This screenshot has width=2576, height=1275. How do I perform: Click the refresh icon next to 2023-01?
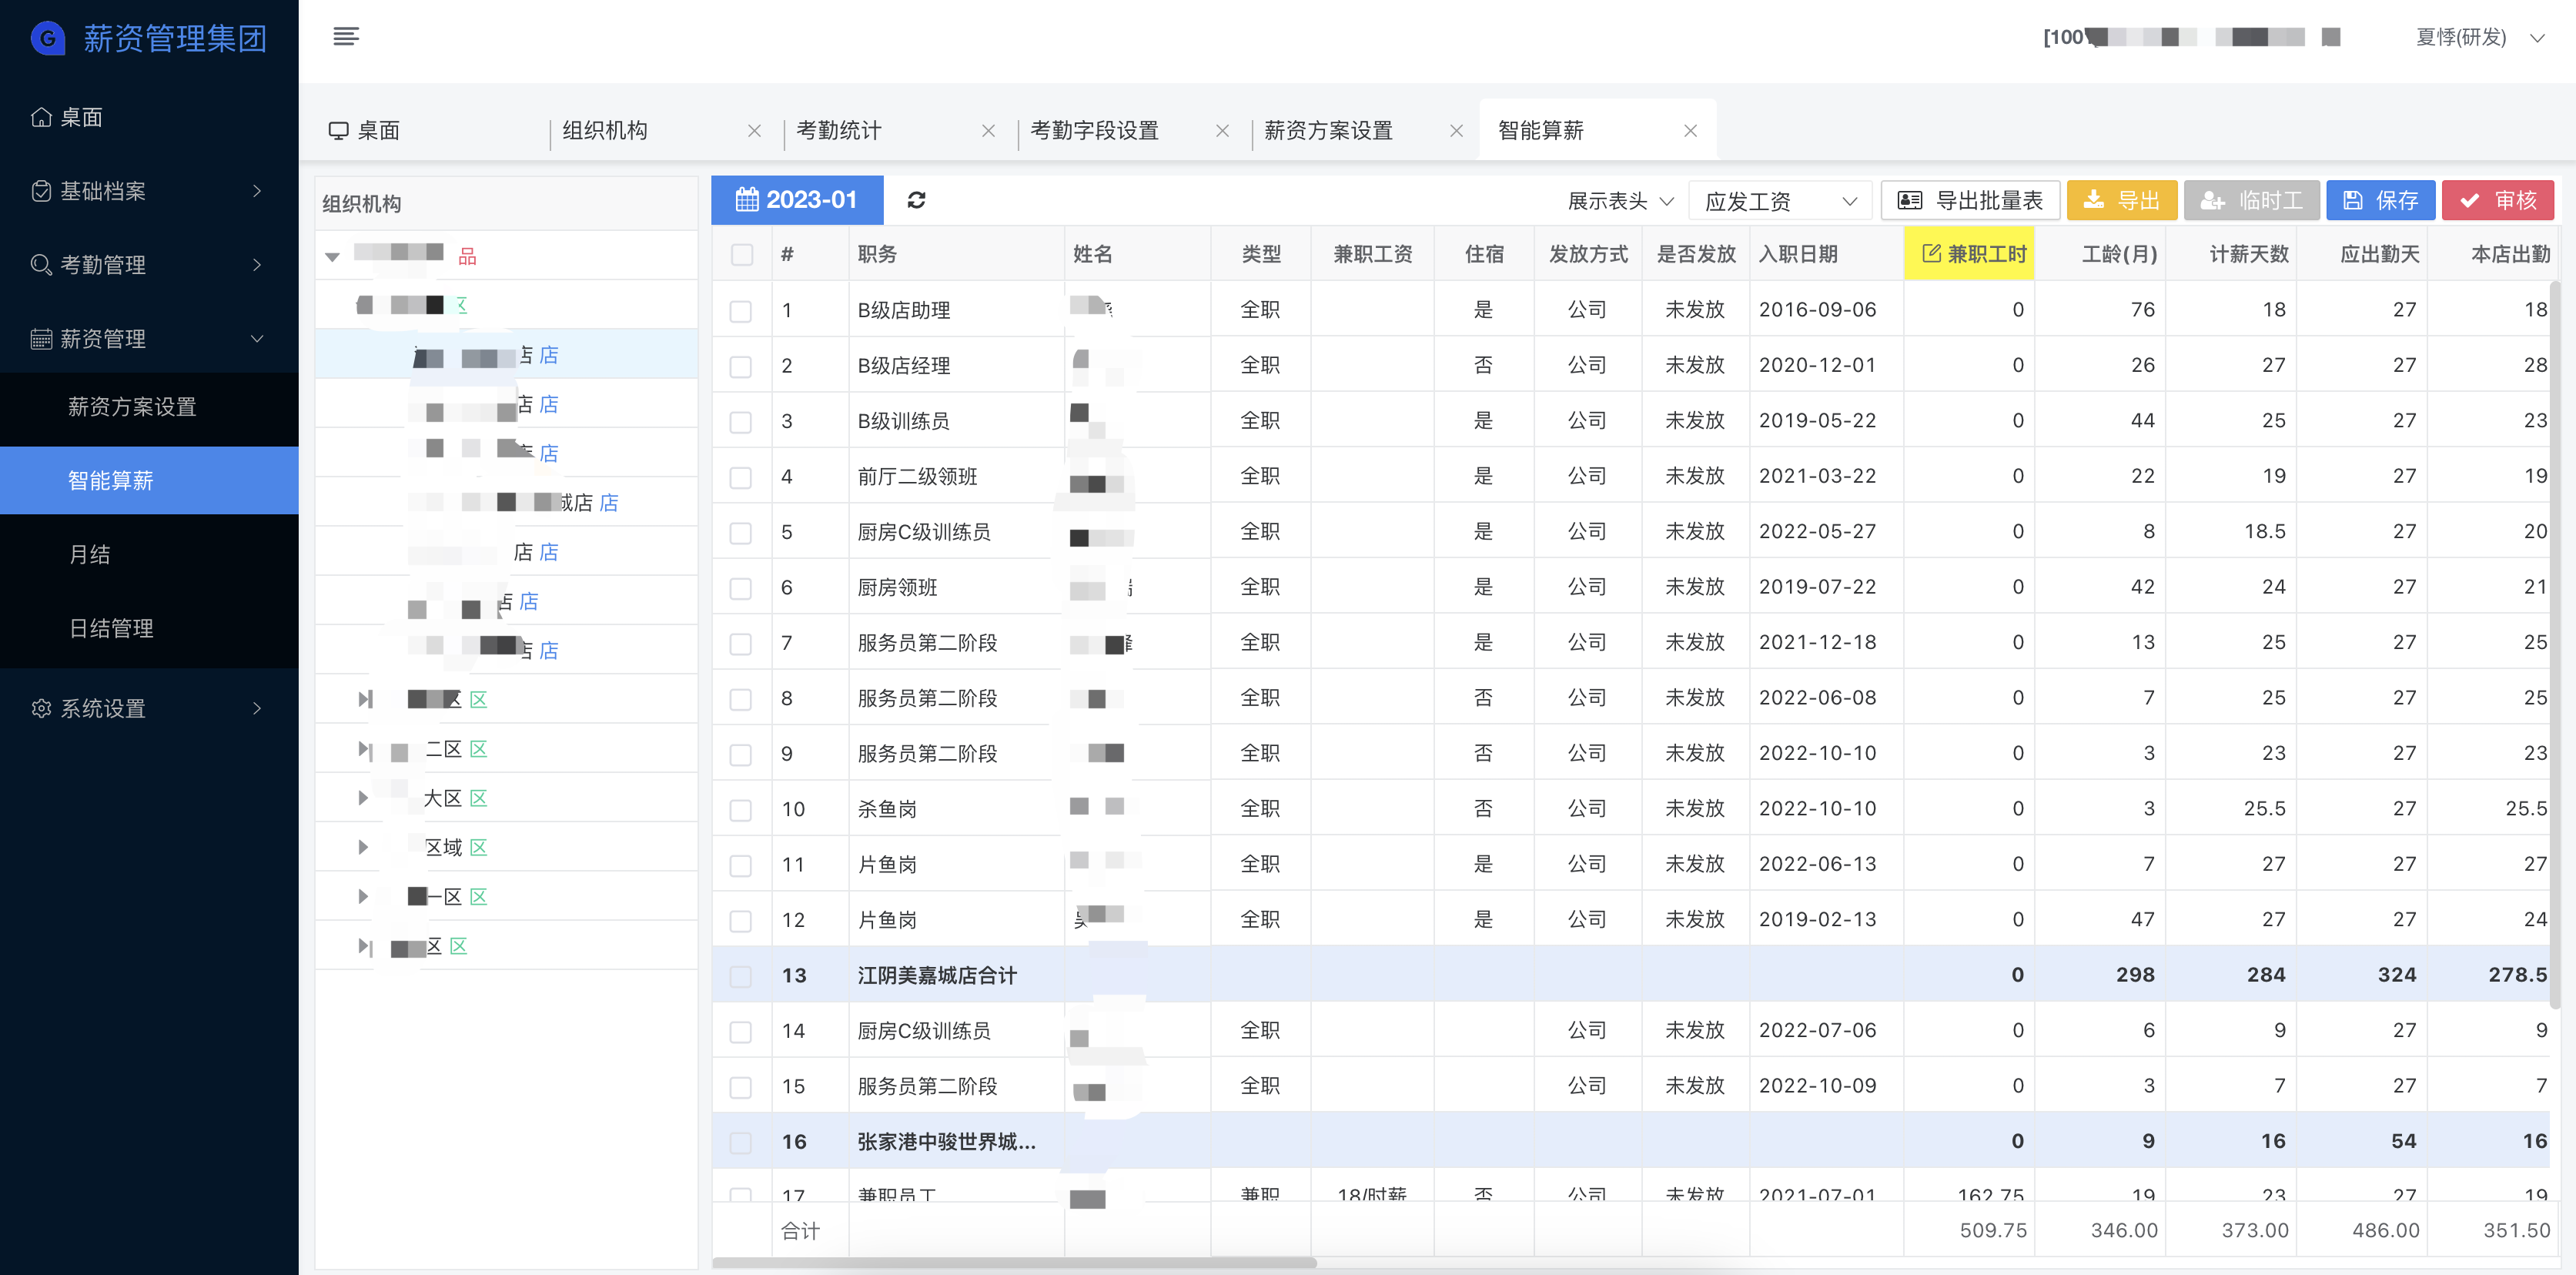(916, 200)
